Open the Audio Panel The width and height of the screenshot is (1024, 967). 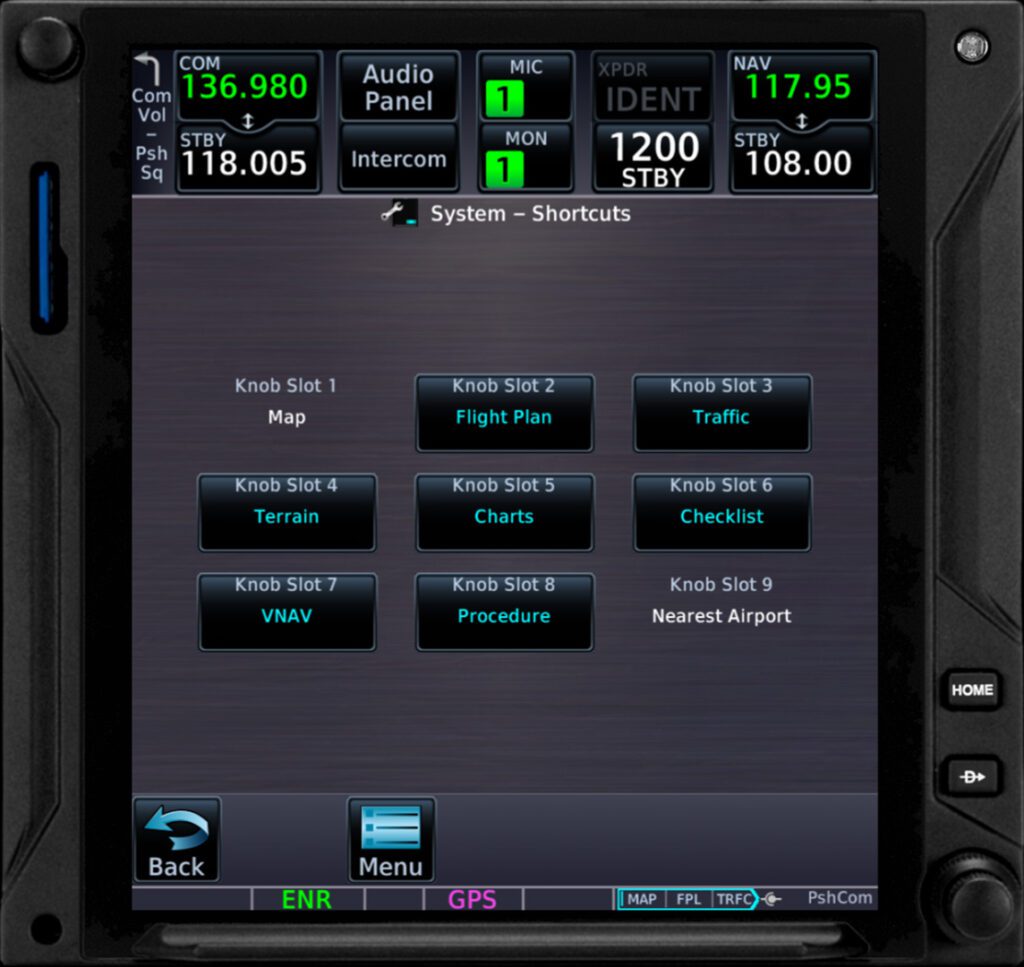(x=398, y=87)
